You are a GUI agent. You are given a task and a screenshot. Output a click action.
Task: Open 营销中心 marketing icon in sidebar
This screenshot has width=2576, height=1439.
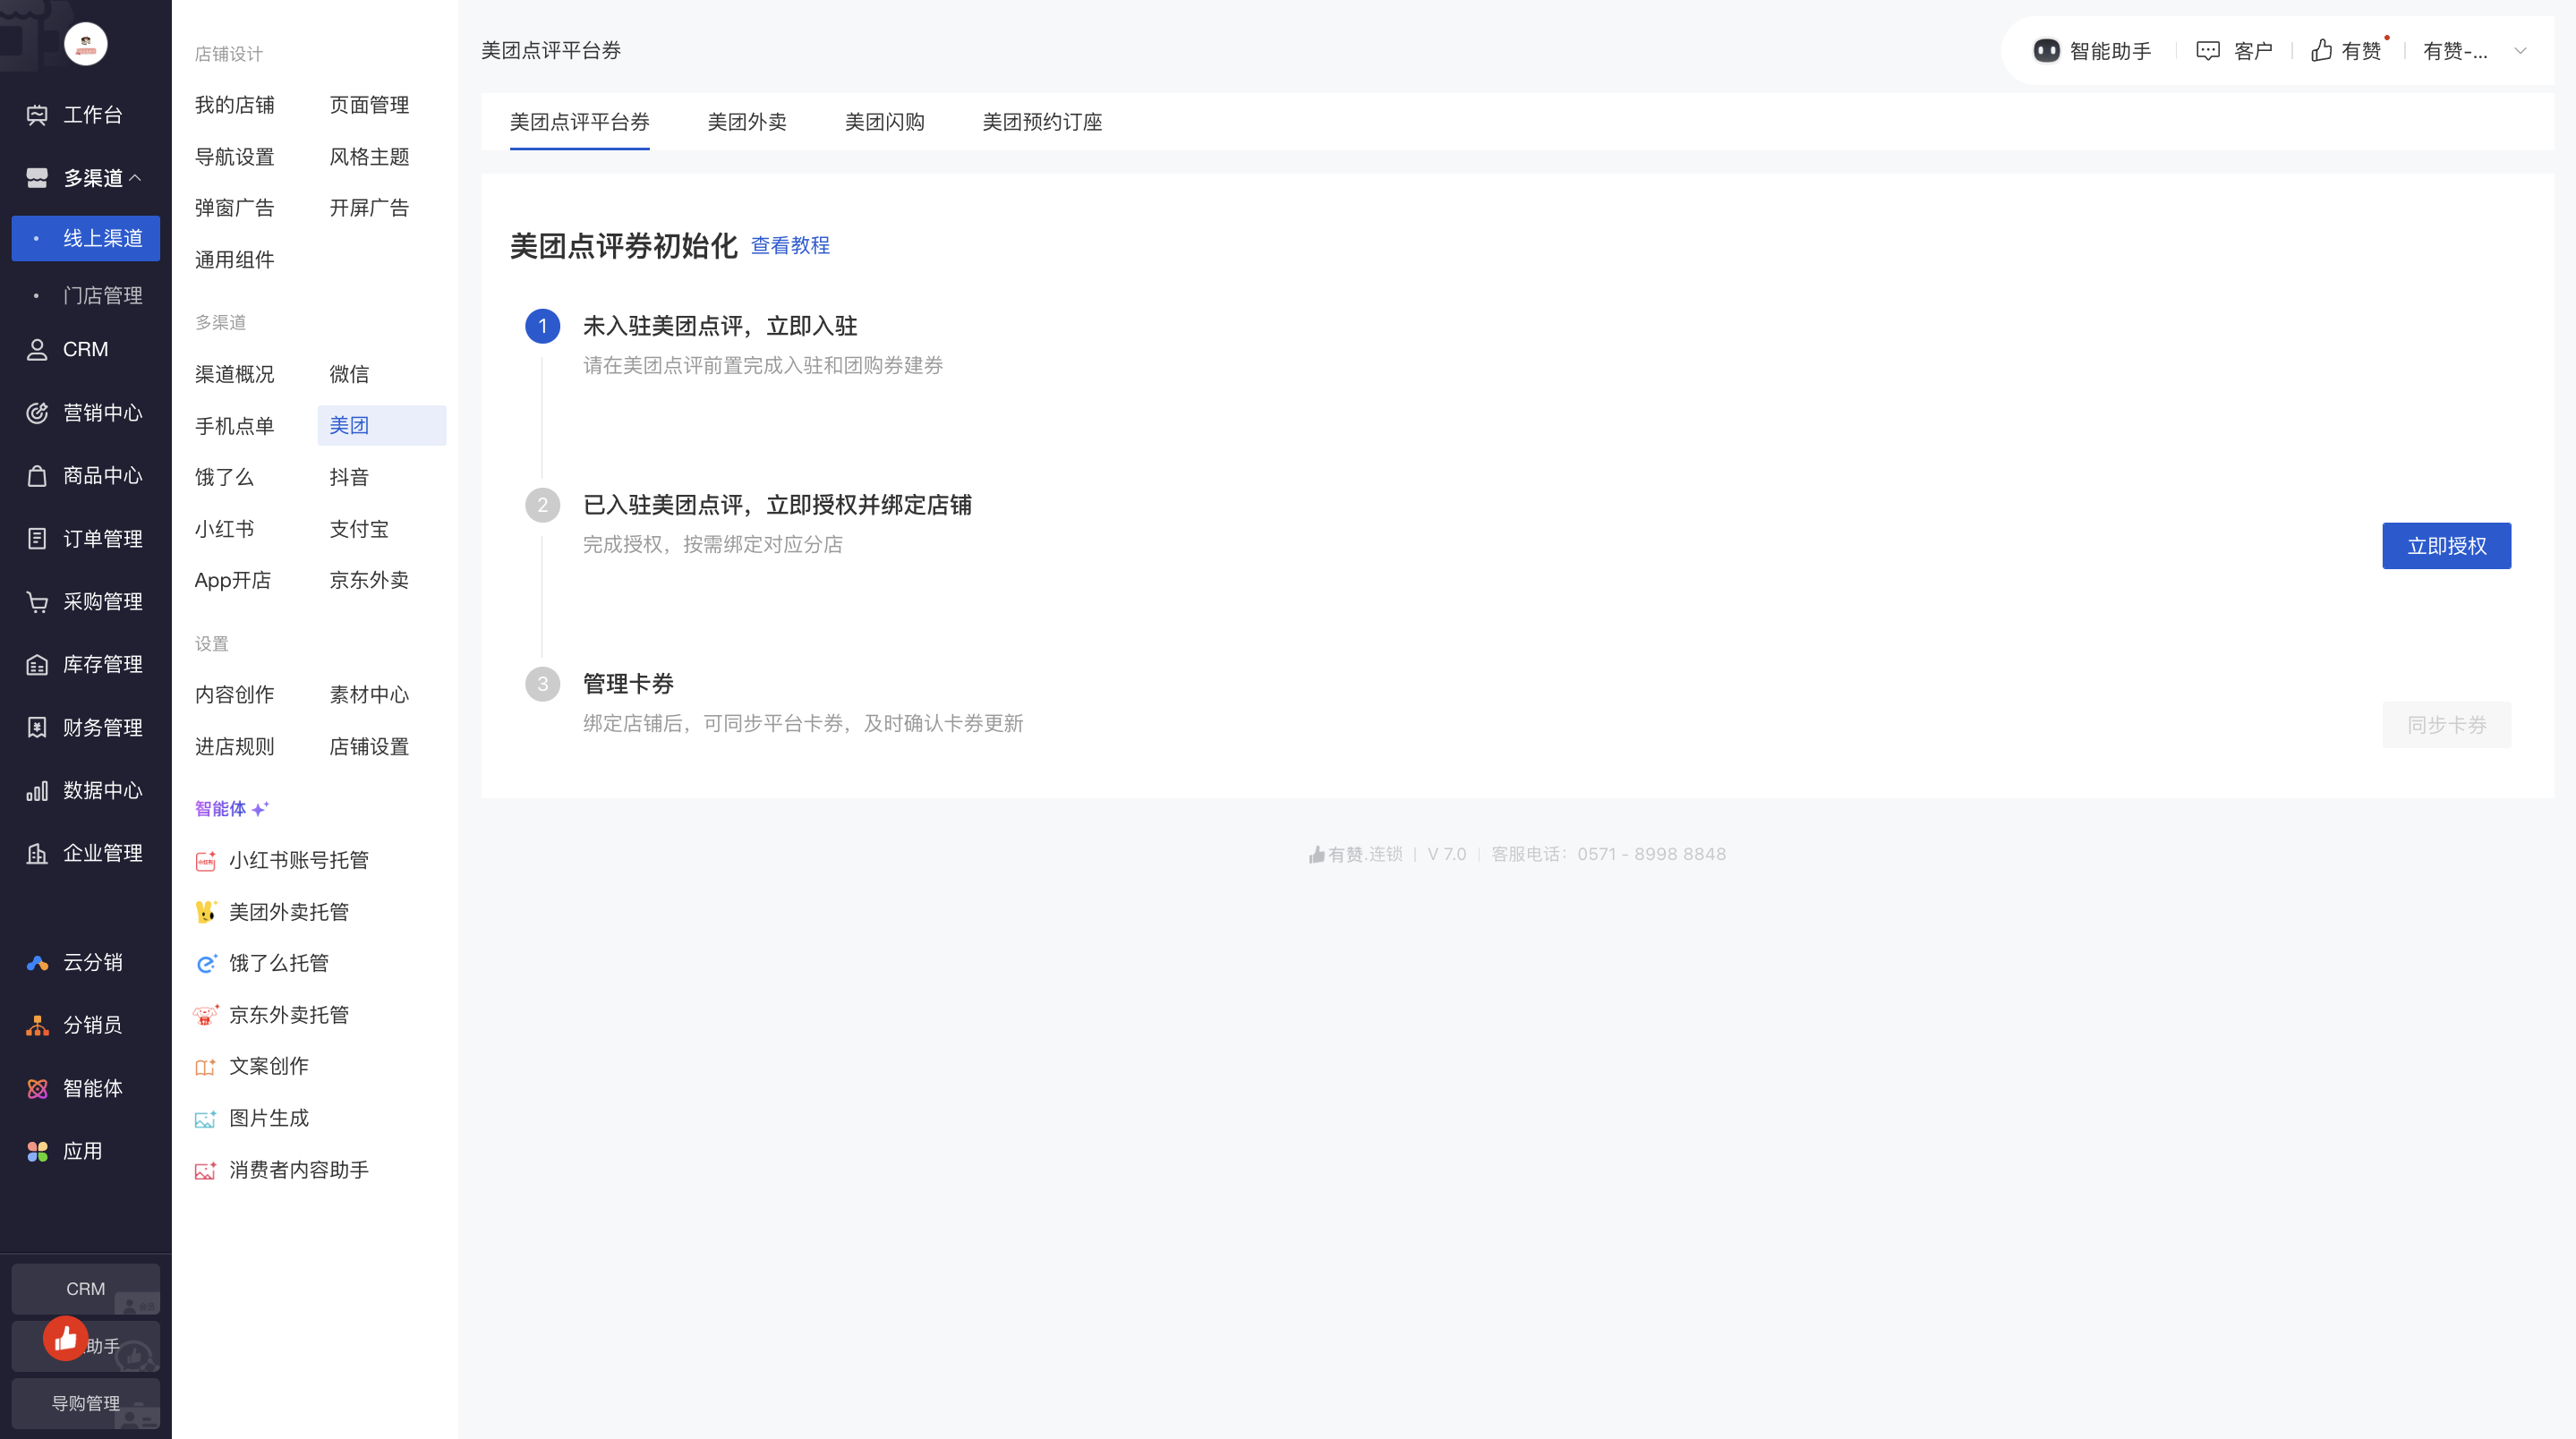[37, 413]
